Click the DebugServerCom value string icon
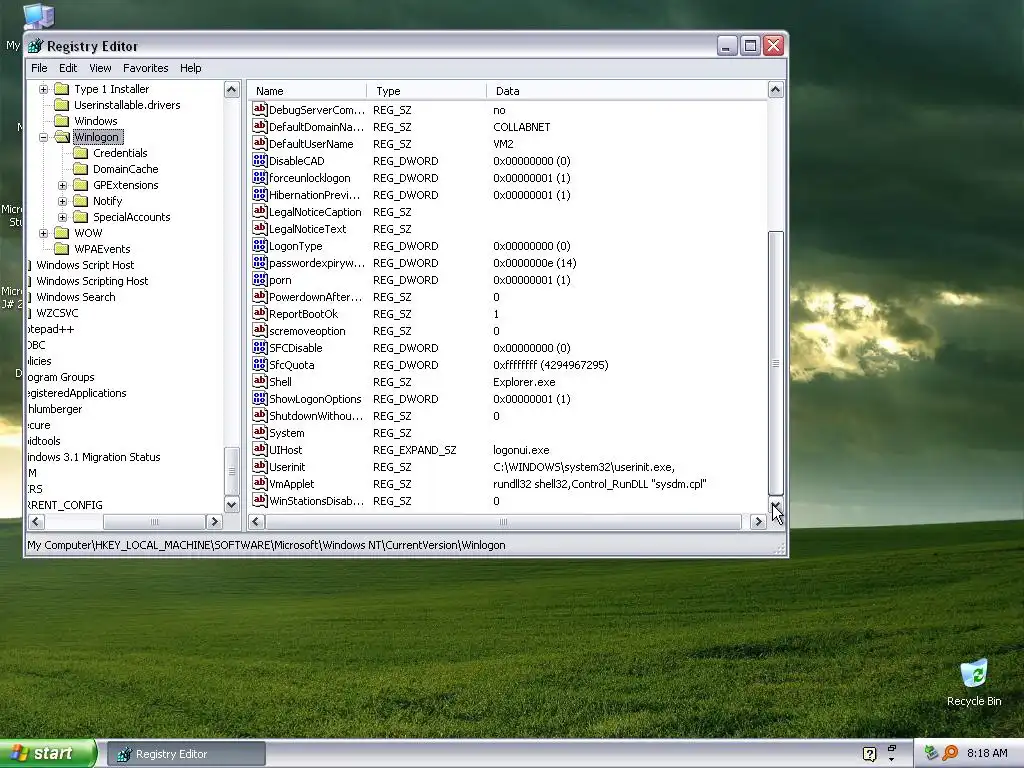 [x=259, y=110]
